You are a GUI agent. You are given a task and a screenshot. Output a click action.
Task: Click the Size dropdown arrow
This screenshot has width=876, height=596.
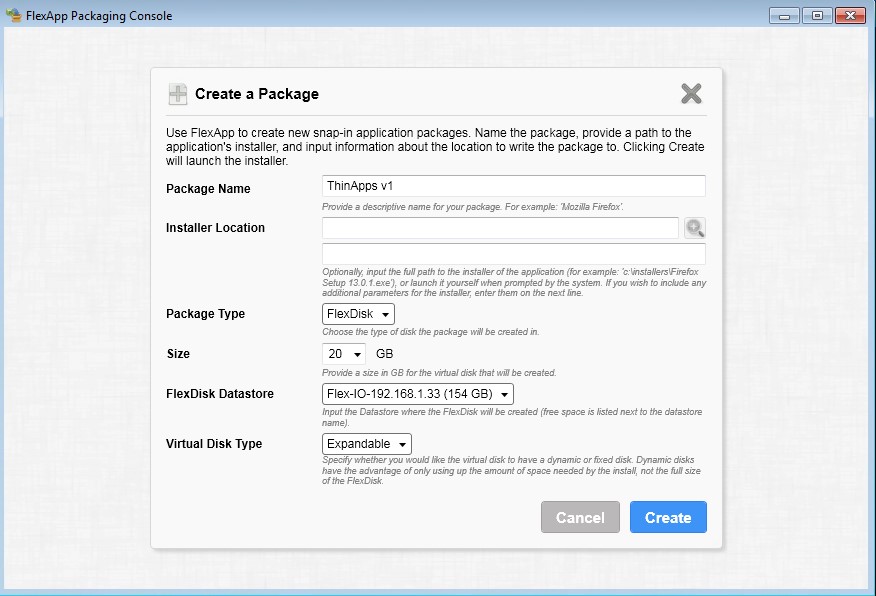pyautogui.click(x=357, y=355)
